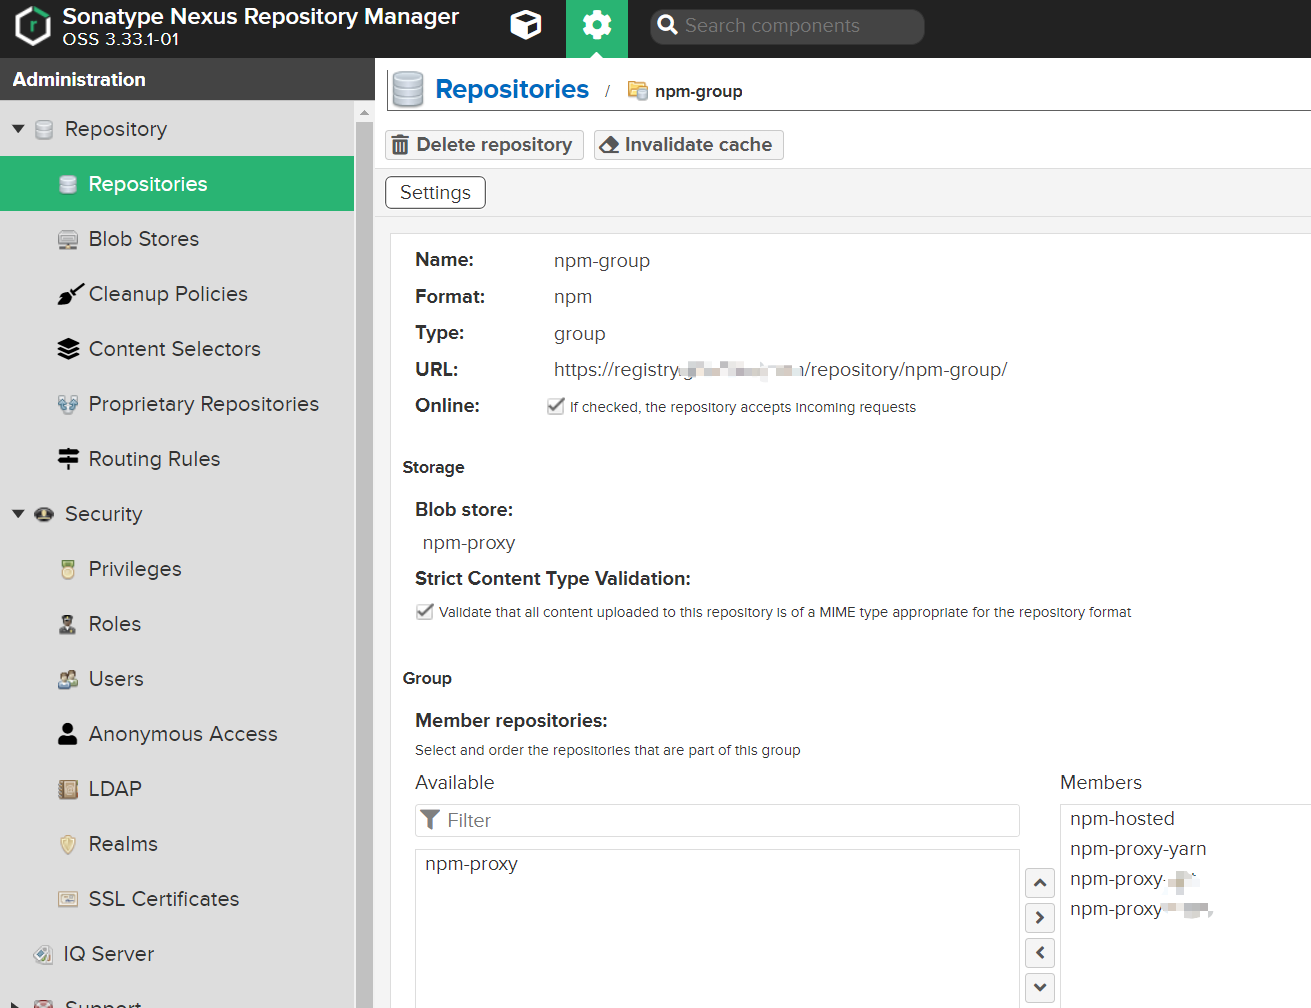Open Privileges menu item
This screenshot has width=1311, height=1008.
coord(177,569)
